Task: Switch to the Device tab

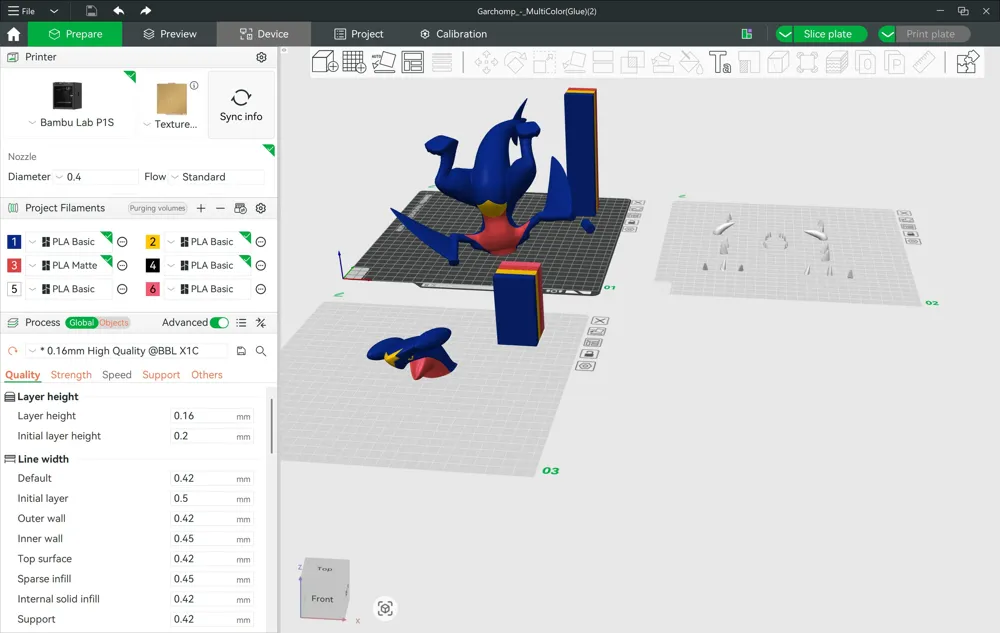Action: [264, 34]
